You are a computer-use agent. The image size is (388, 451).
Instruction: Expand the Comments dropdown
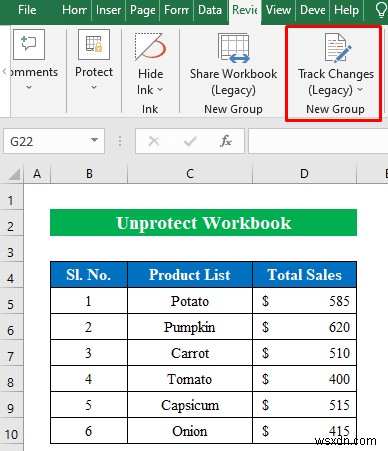(29, 88)
